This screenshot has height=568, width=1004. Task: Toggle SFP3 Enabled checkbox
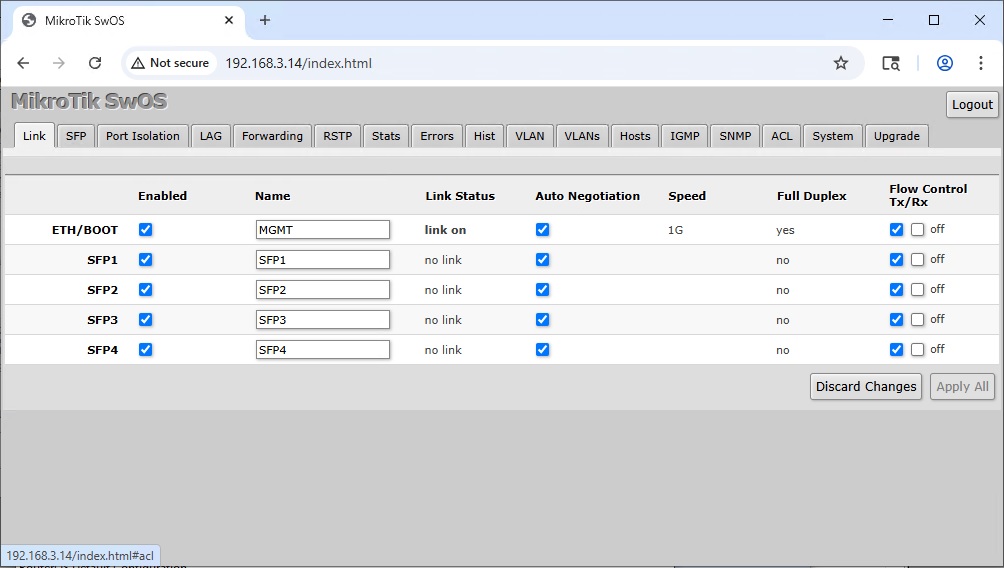point(145,320)
